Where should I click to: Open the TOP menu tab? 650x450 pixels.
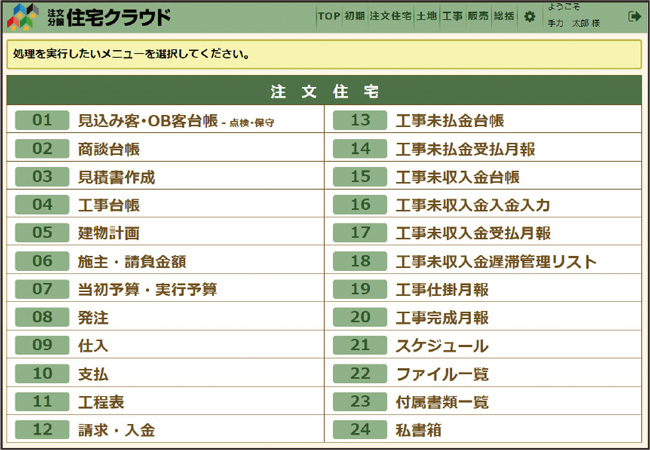[x=329, y=16]
